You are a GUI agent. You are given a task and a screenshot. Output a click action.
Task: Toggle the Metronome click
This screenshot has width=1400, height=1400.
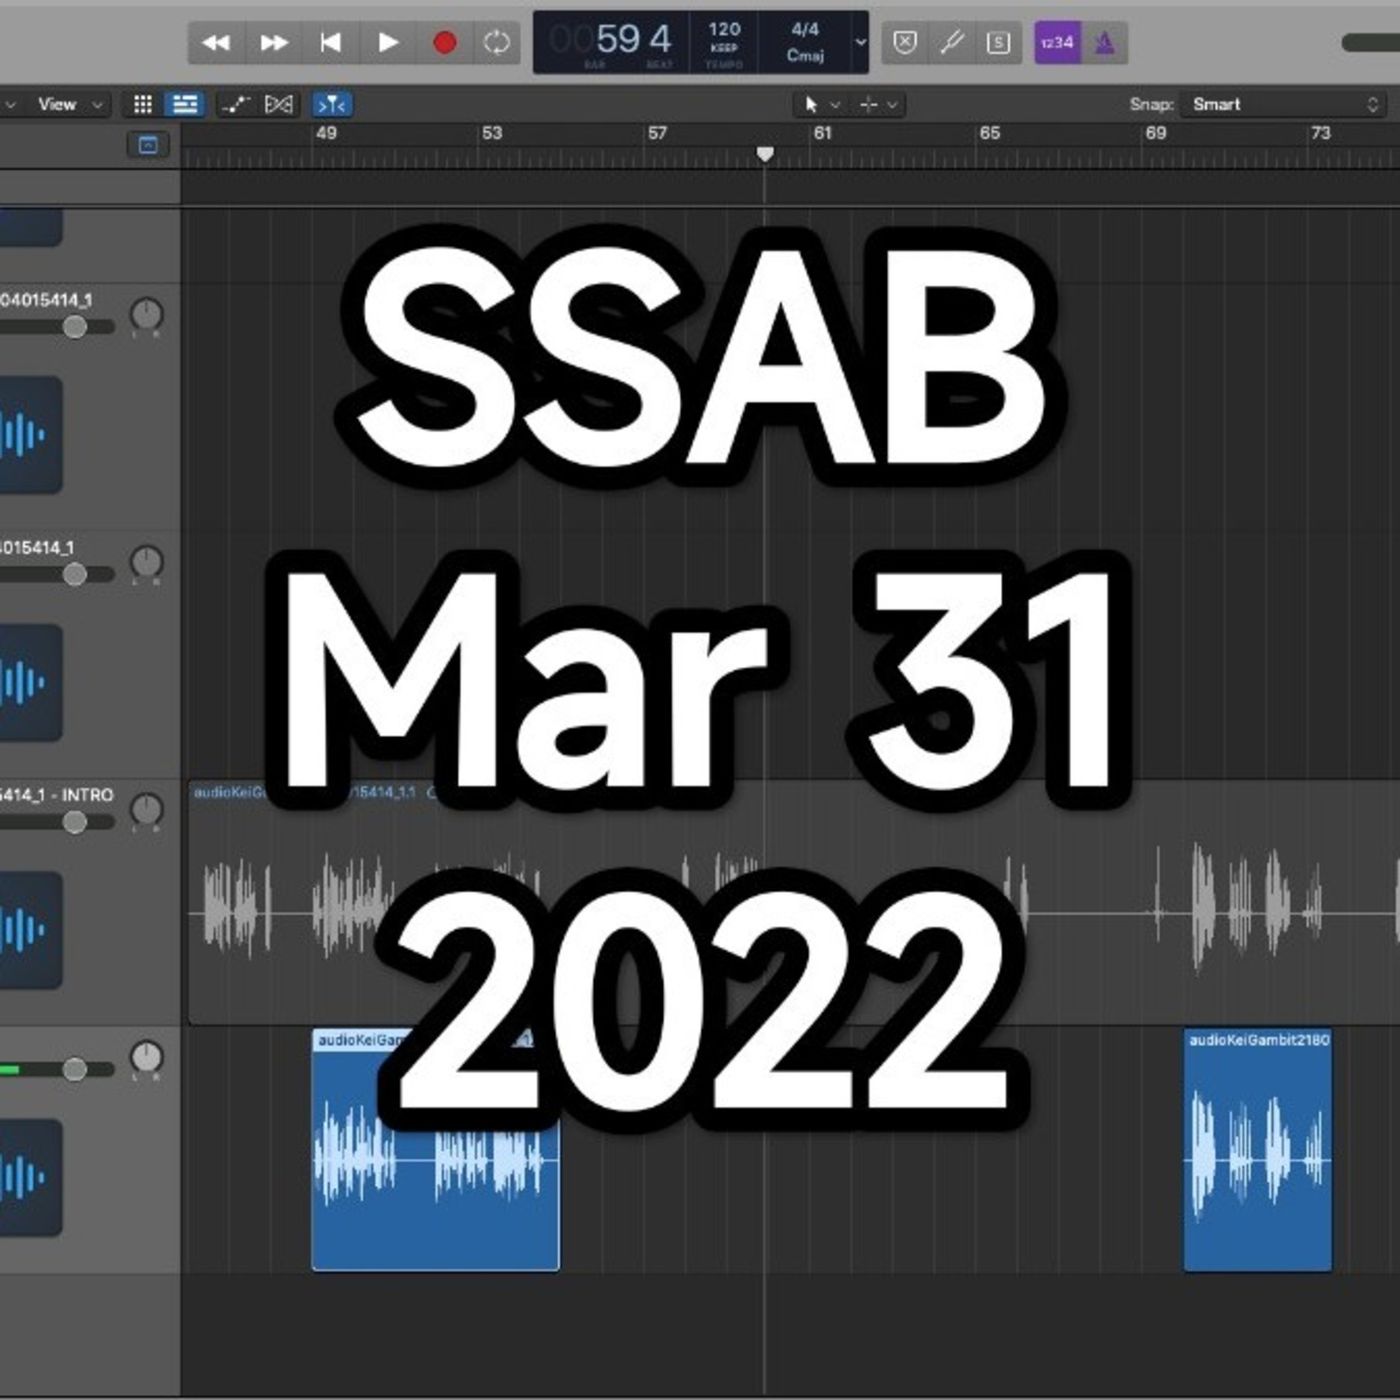point(1104,43)
